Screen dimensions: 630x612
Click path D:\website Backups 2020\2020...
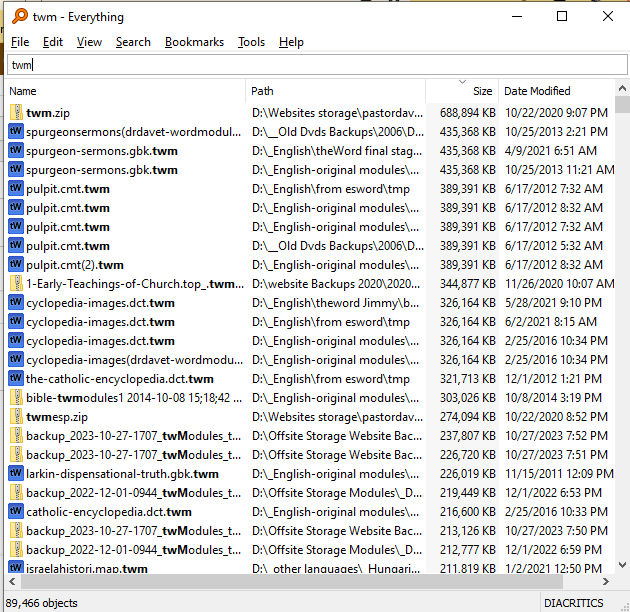pos(336,284)
